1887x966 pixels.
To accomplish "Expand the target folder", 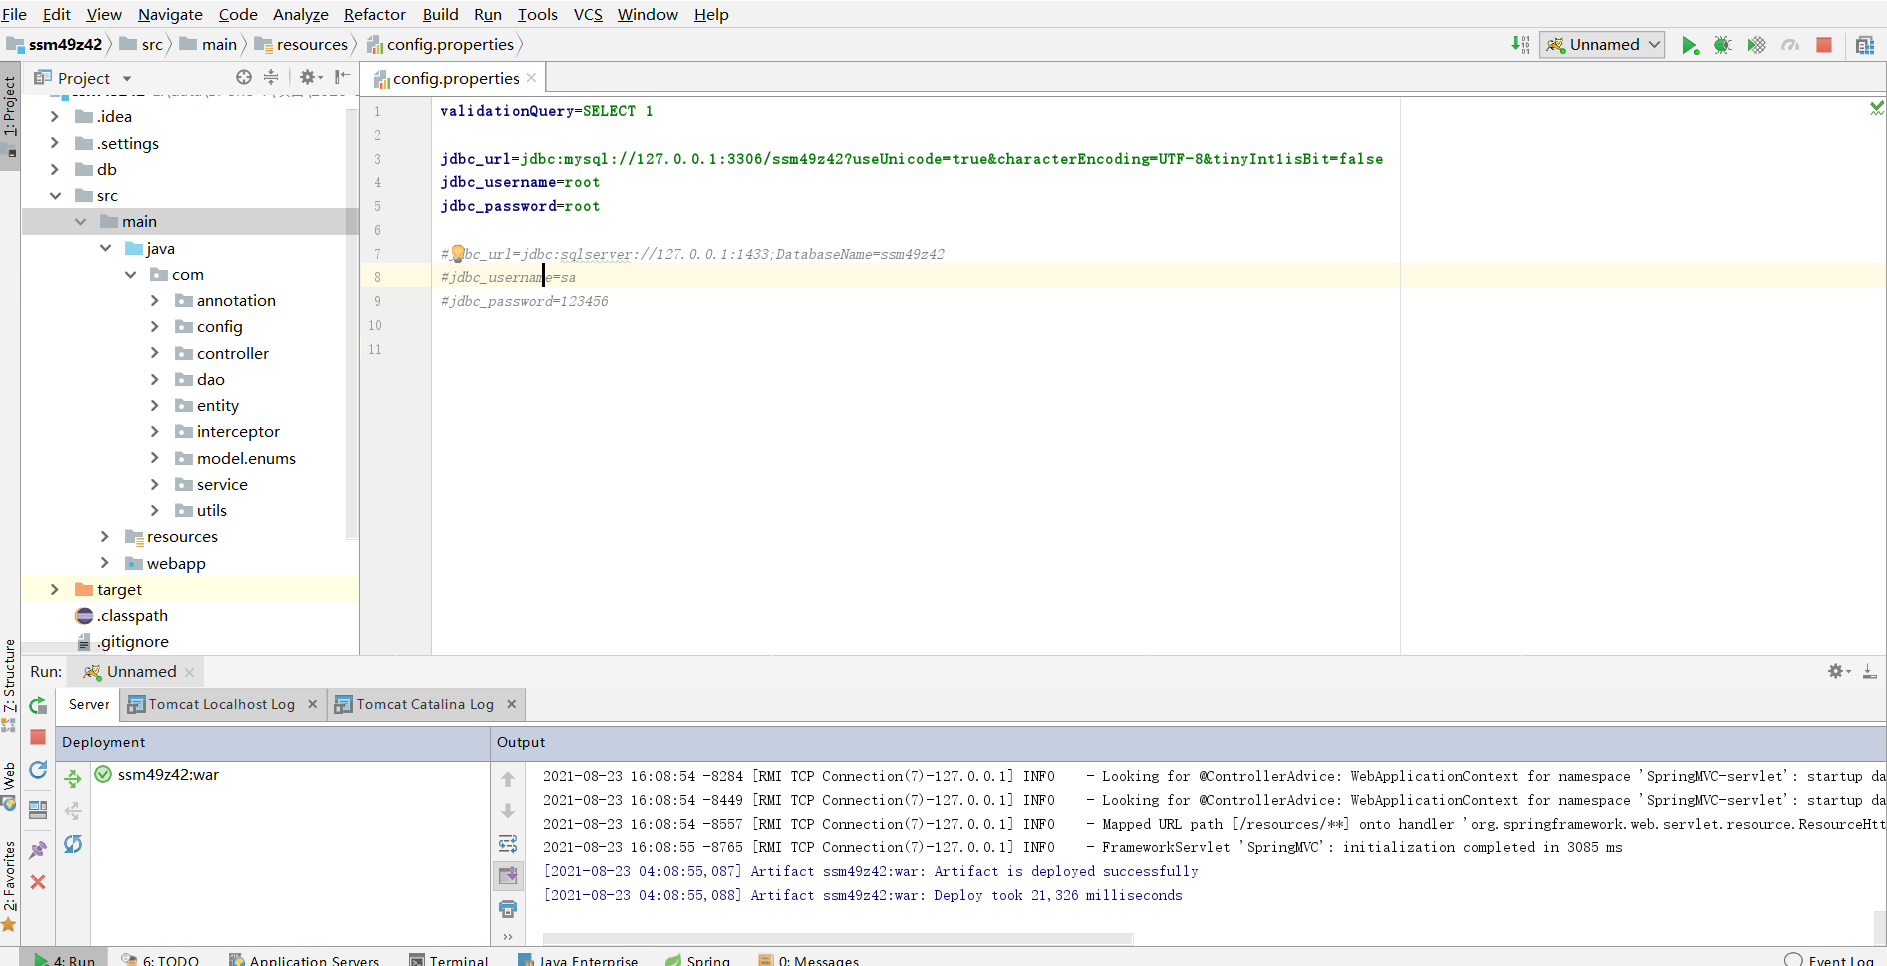I will pos(55,589).
